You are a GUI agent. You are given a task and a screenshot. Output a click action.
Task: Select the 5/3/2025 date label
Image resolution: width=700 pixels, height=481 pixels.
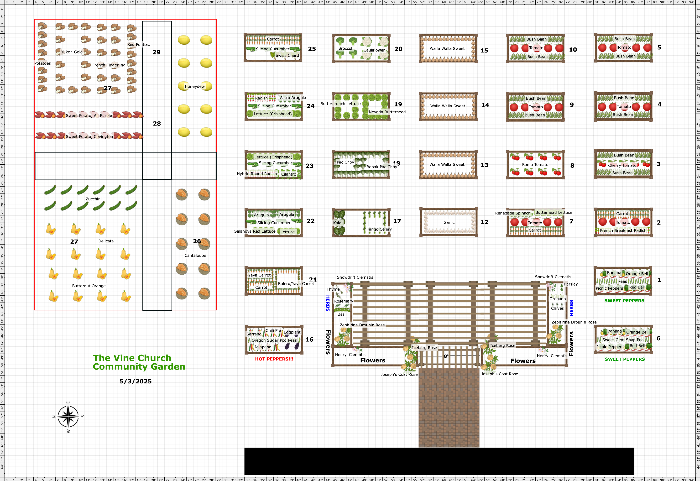click(x=135, y=381)
